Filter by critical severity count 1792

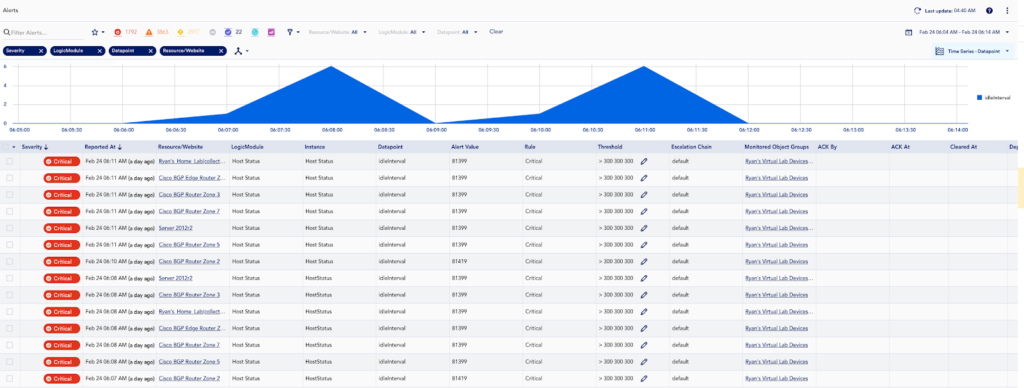coord(125,31)
